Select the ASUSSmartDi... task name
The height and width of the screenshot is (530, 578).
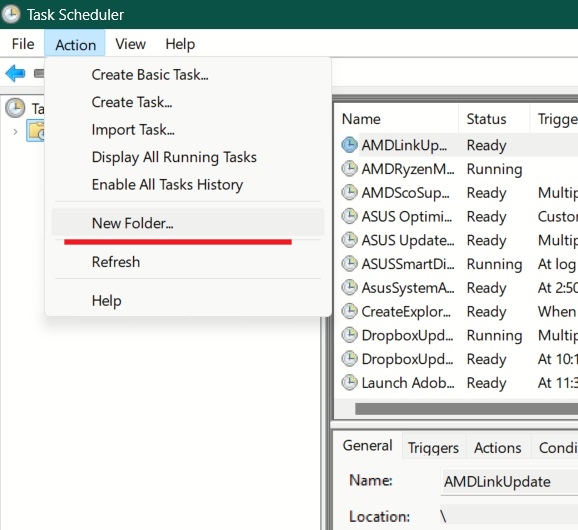408,264
